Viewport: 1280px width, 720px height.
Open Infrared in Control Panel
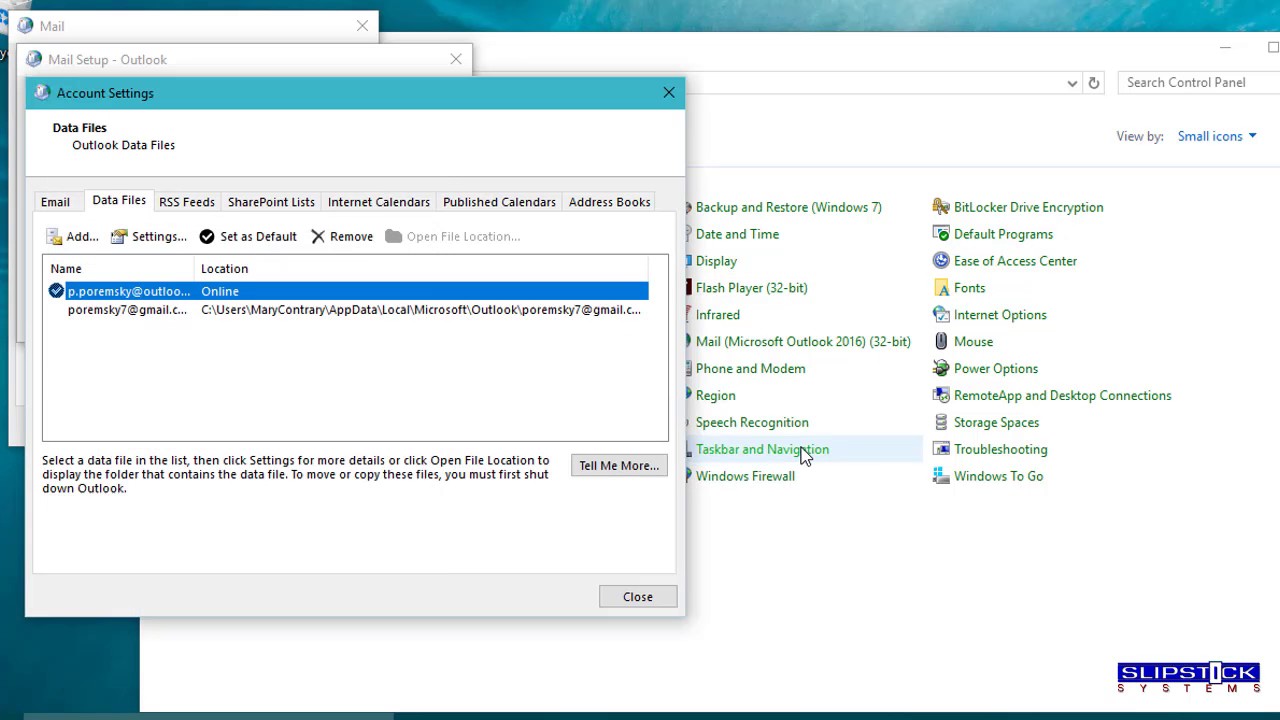(x=718, y=315)
